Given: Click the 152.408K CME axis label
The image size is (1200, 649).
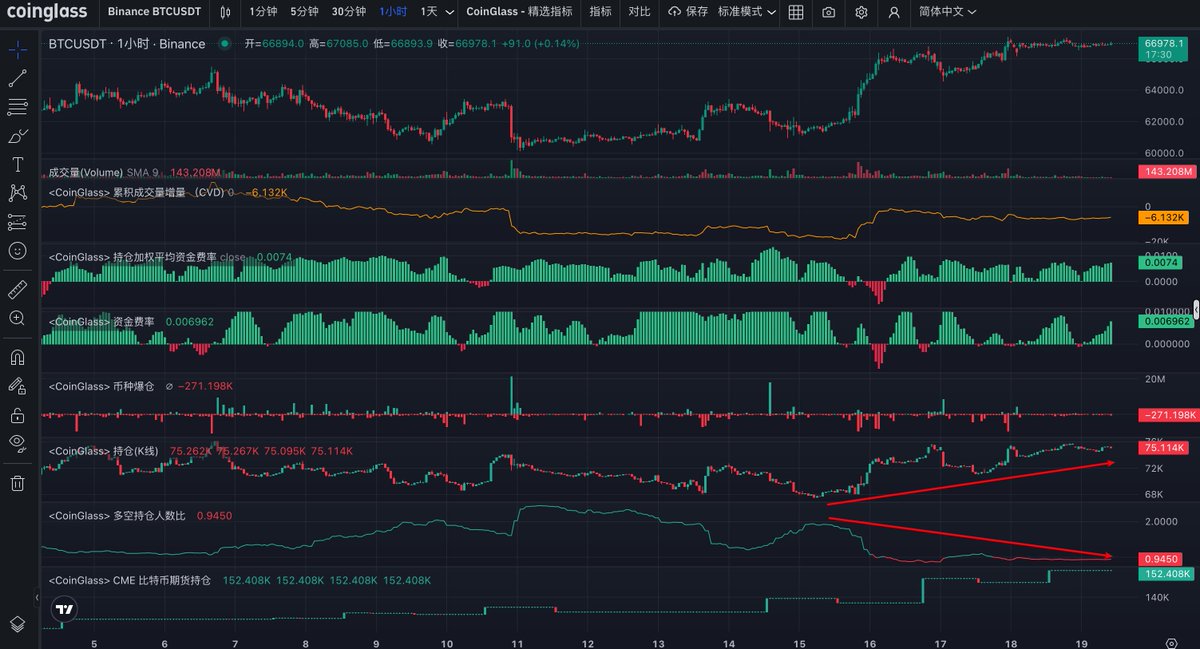Looking at the screenshot, I should (x=1166, y=574).
